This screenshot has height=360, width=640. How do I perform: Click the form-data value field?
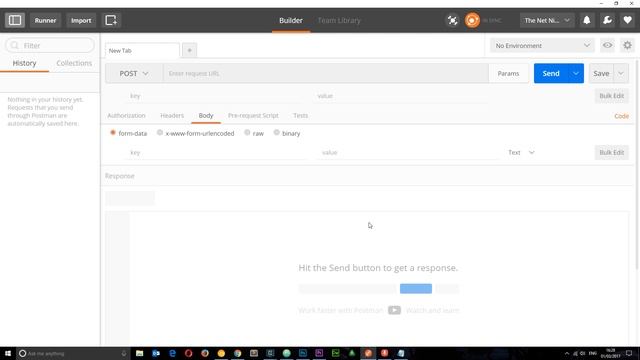coord(408,153)
